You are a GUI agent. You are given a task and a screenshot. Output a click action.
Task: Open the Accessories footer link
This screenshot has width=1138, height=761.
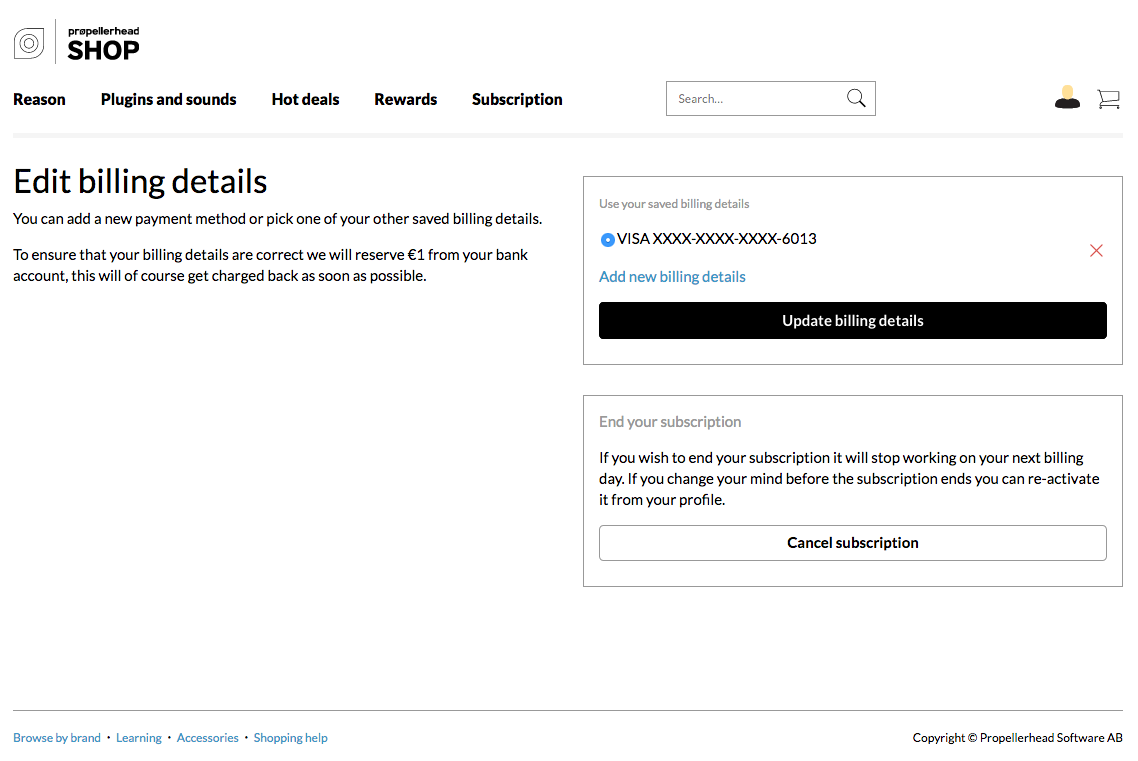[208, 738]
